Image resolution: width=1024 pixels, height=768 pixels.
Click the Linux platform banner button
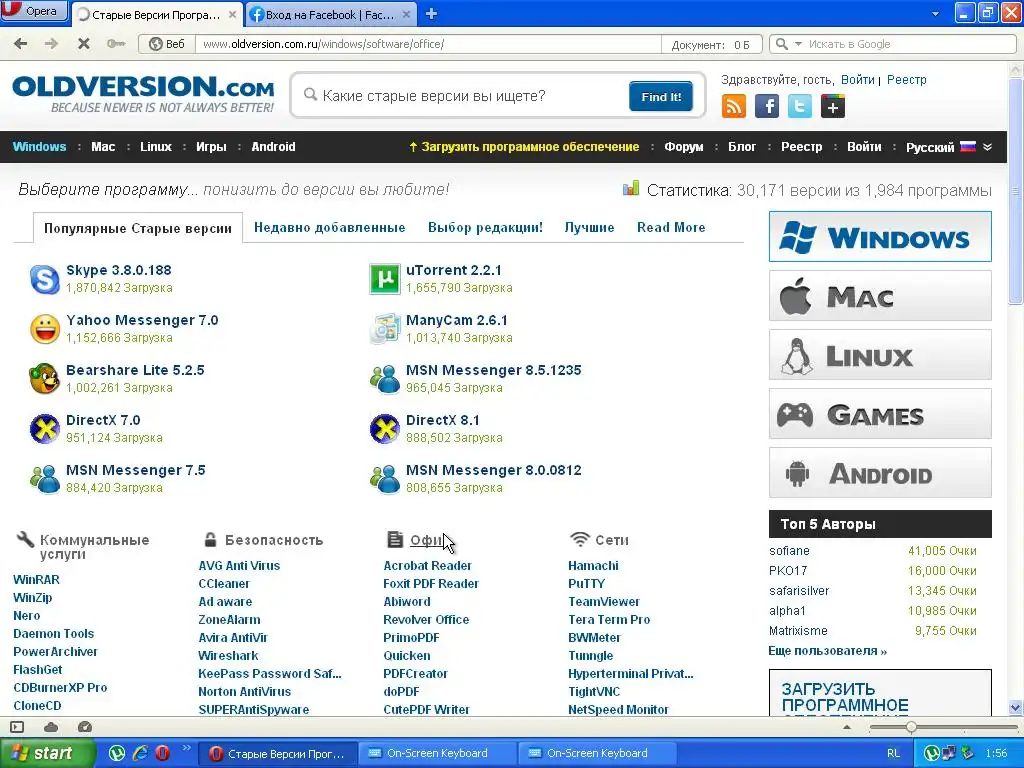tap(880, 355)
